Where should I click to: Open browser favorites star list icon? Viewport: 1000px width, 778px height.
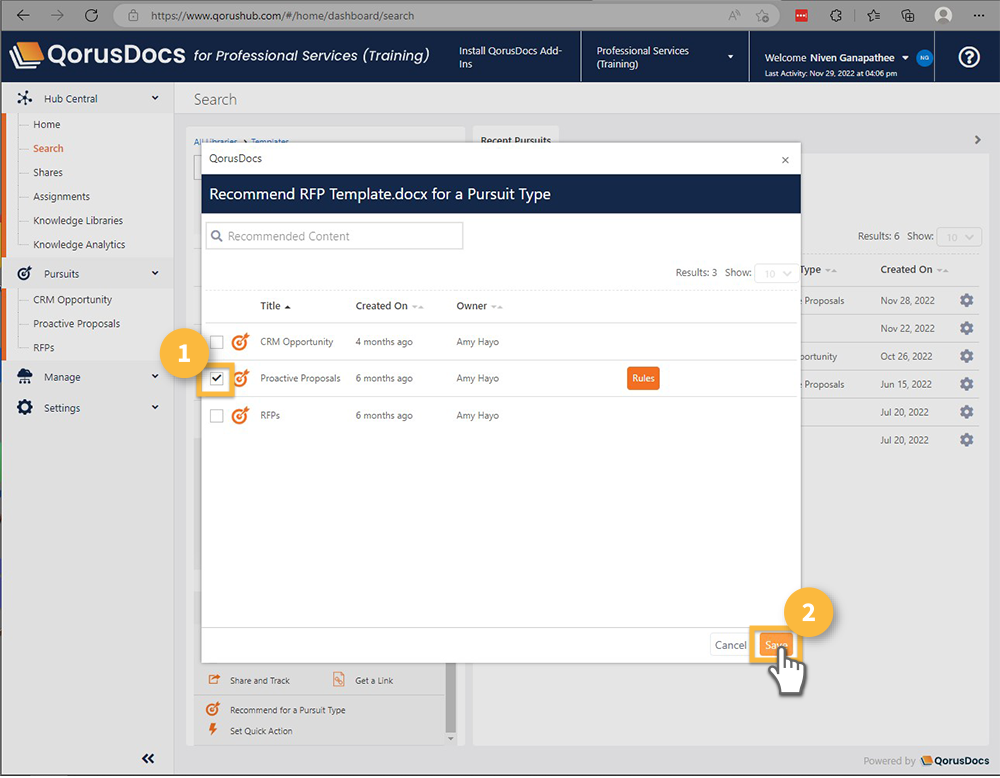(x=873, y=15)
